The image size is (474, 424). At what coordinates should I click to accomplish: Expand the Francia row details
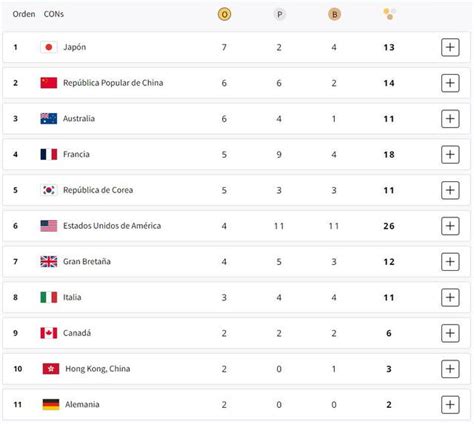[x=450, y=154]
